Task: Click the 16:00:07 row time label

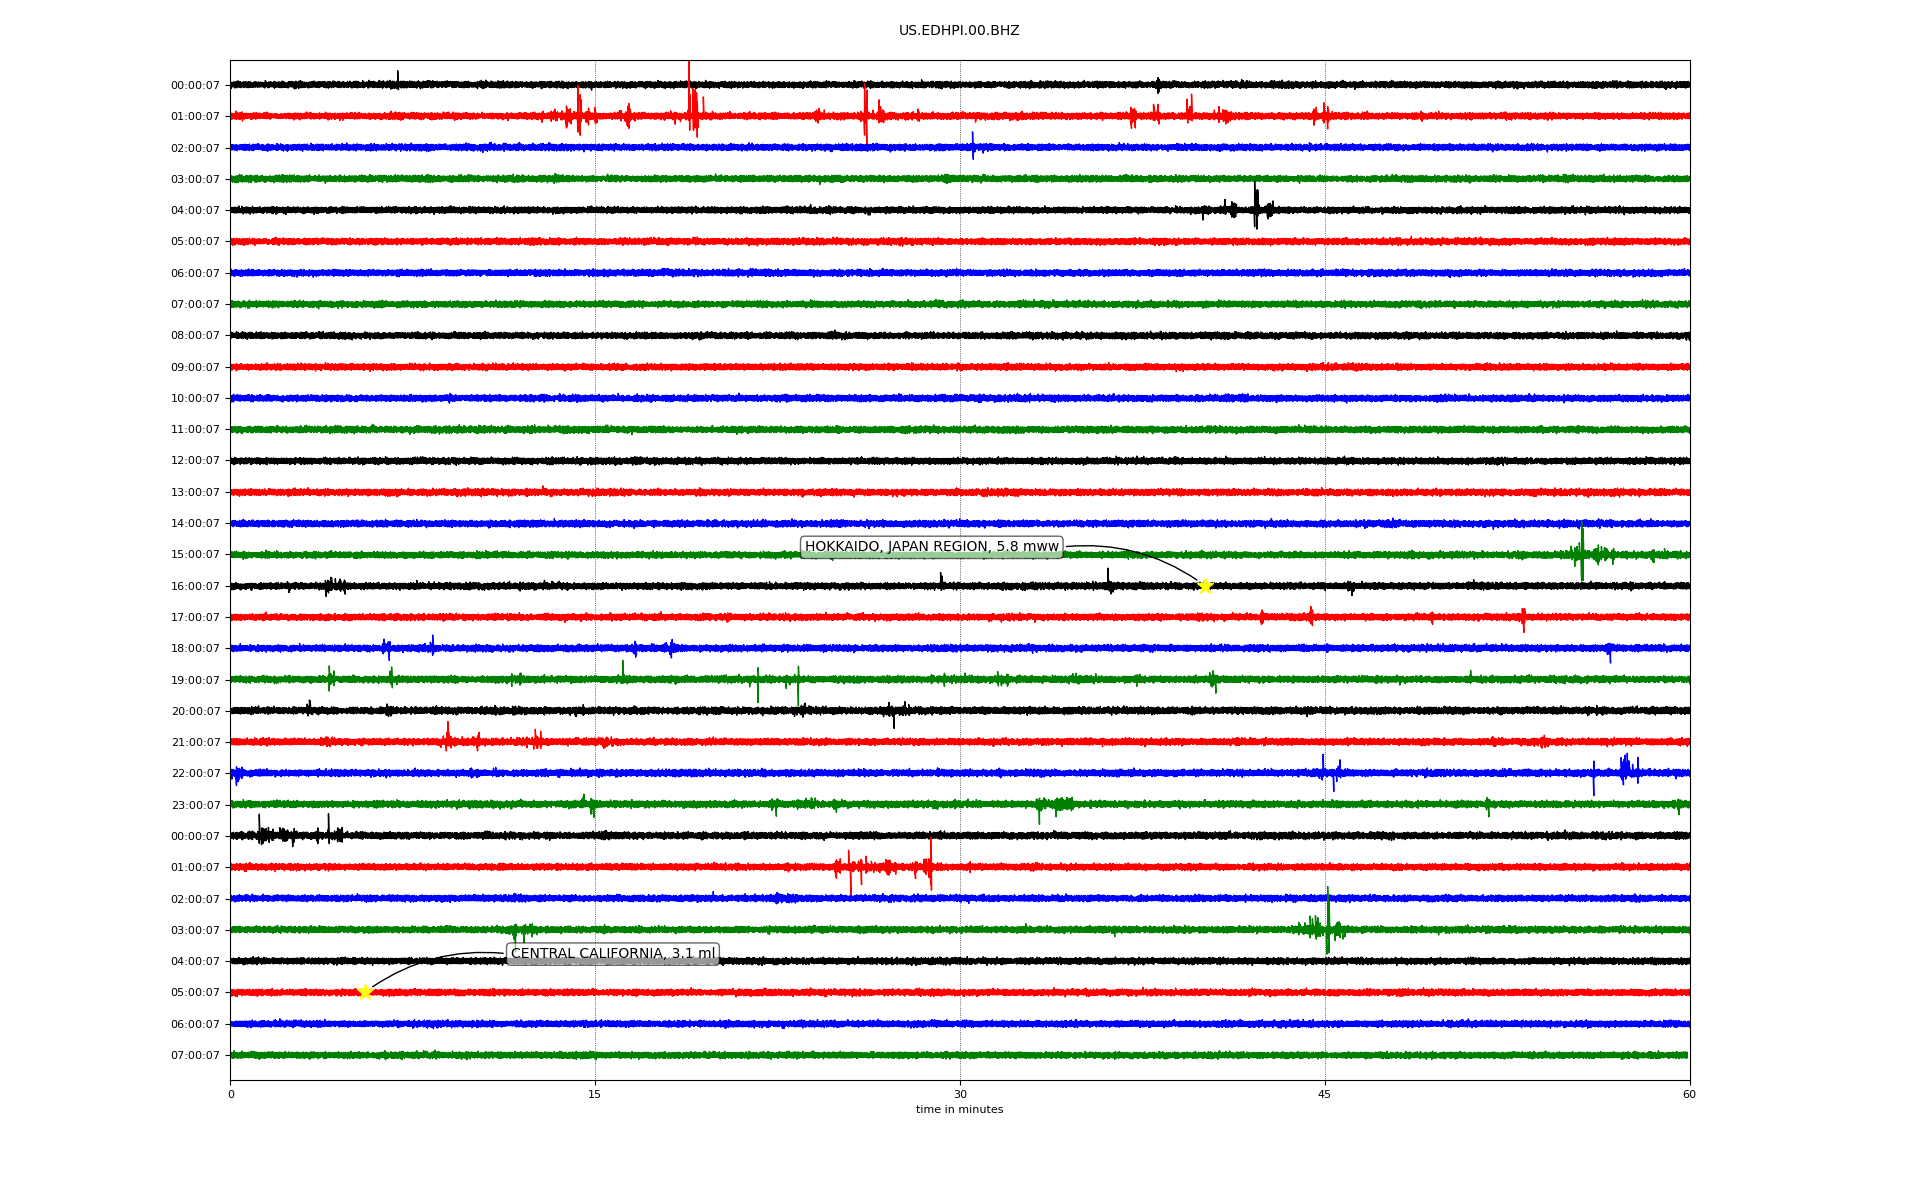Action: (195, 587)
